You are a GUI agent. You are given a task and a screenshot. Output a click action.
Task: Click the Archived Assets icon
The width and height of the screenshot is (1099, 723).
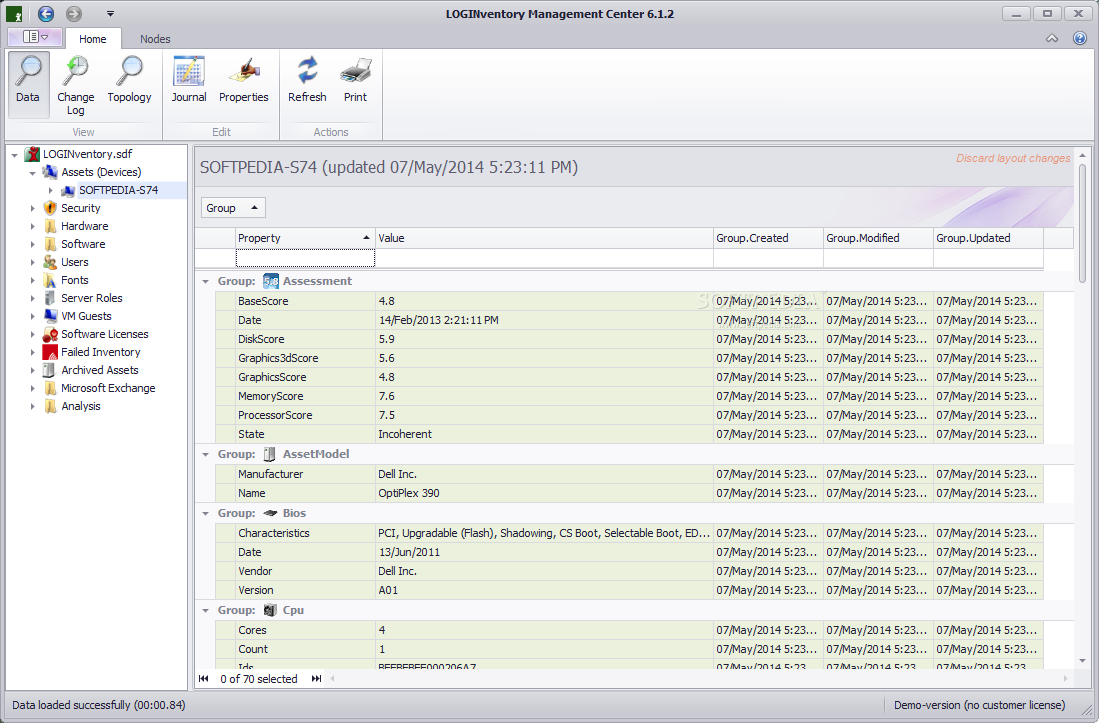pos(50,370)
